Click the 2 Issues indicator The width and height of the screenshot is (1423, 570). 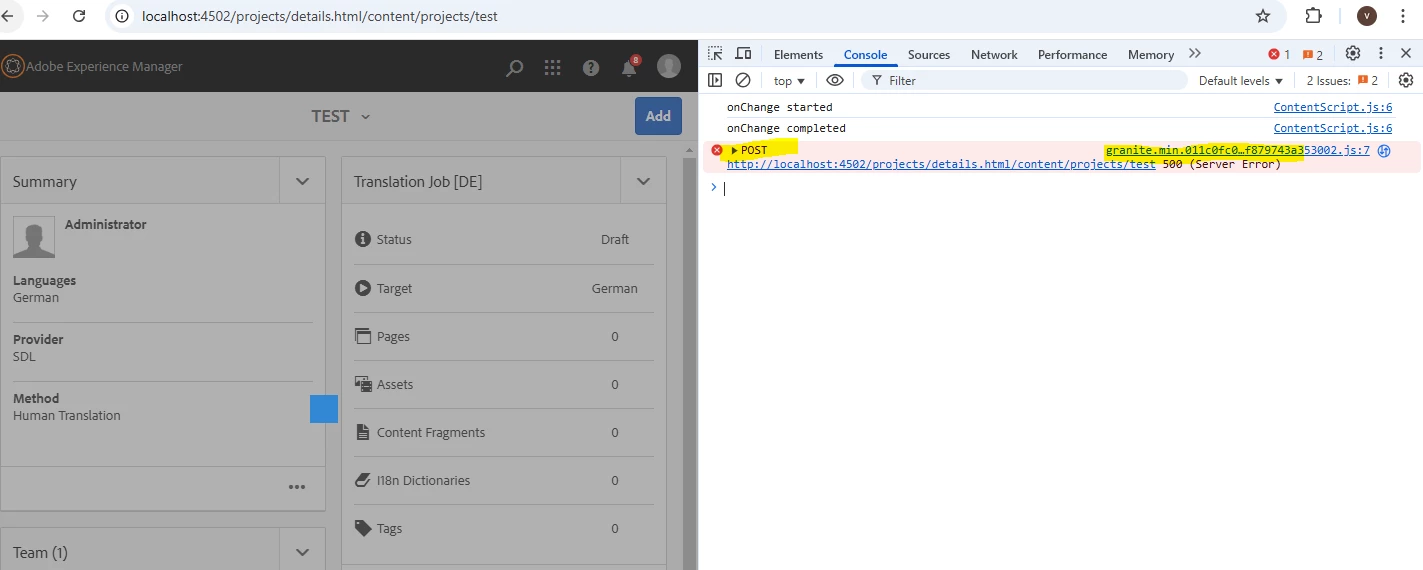(x=1342, y=81)
